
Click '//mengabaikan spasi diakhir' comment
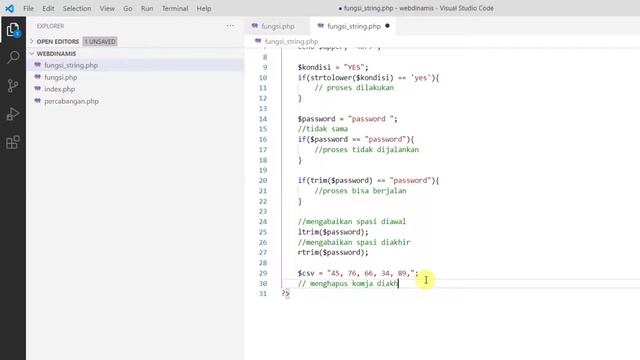point(354,242)
